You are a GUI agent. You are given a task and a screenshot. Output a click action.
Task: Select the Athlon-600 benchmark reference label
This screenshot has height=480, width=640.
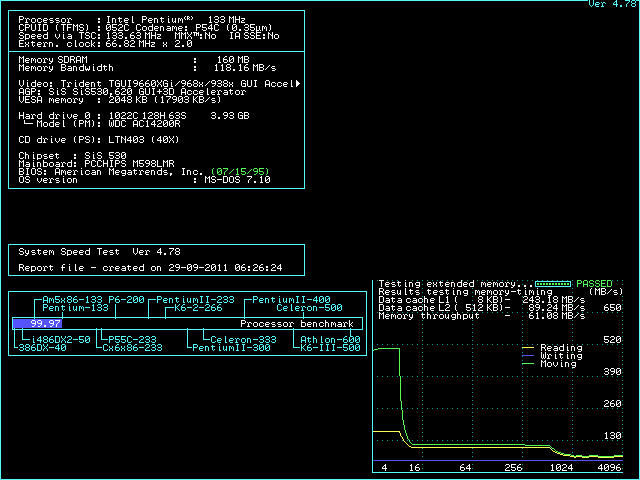pyautogui.click(x=330, y=340)
